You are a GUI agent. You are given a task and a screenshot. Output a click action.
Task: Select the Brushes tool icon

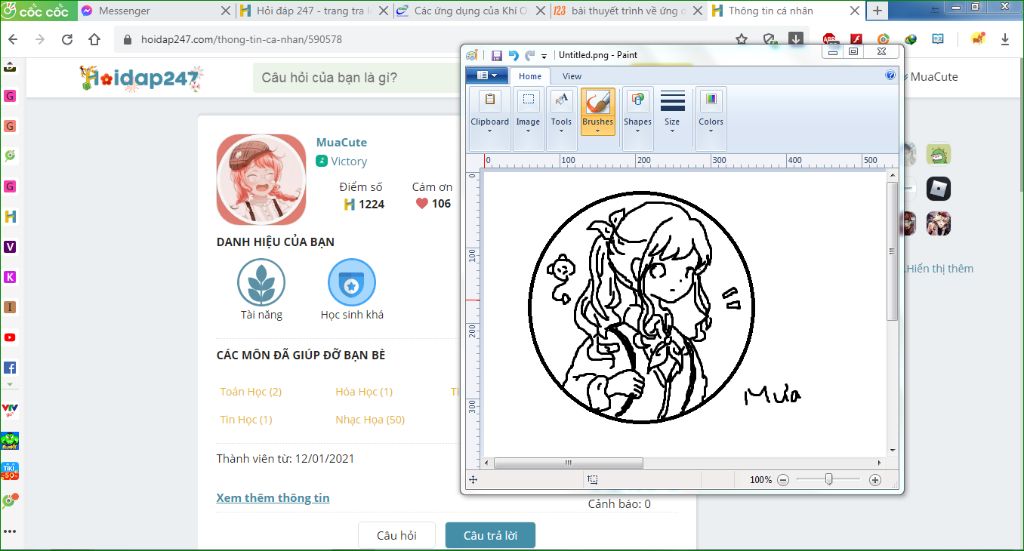coord(598,102)
